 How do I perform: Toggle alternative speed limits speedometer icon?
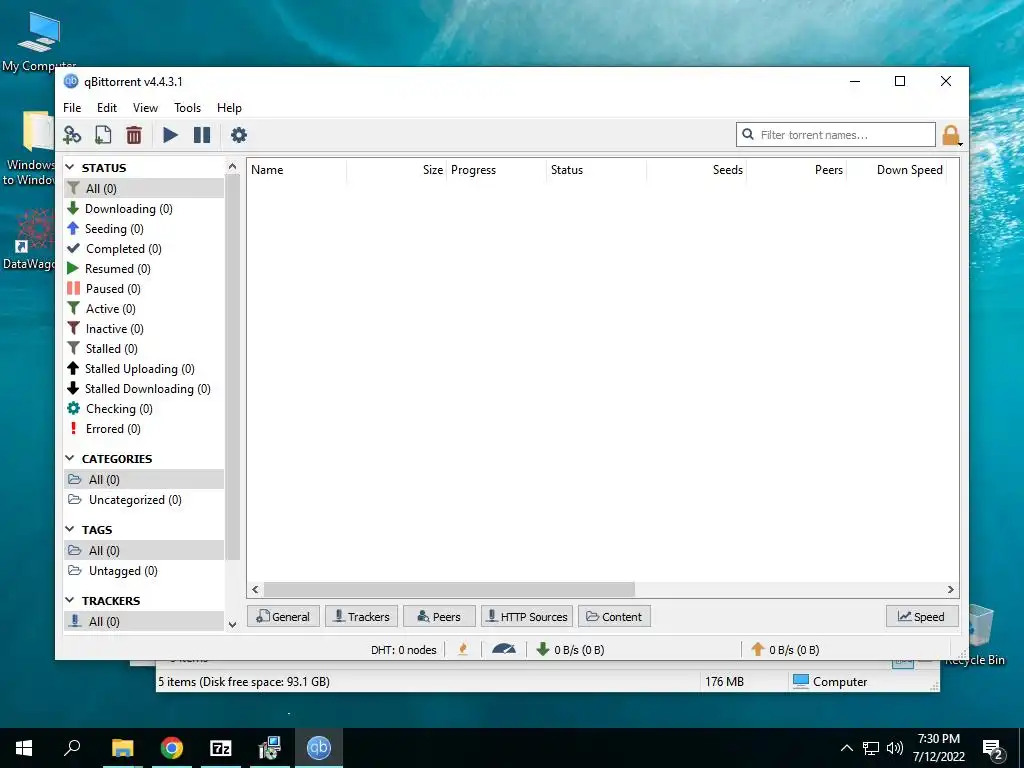tap(504, 649)
